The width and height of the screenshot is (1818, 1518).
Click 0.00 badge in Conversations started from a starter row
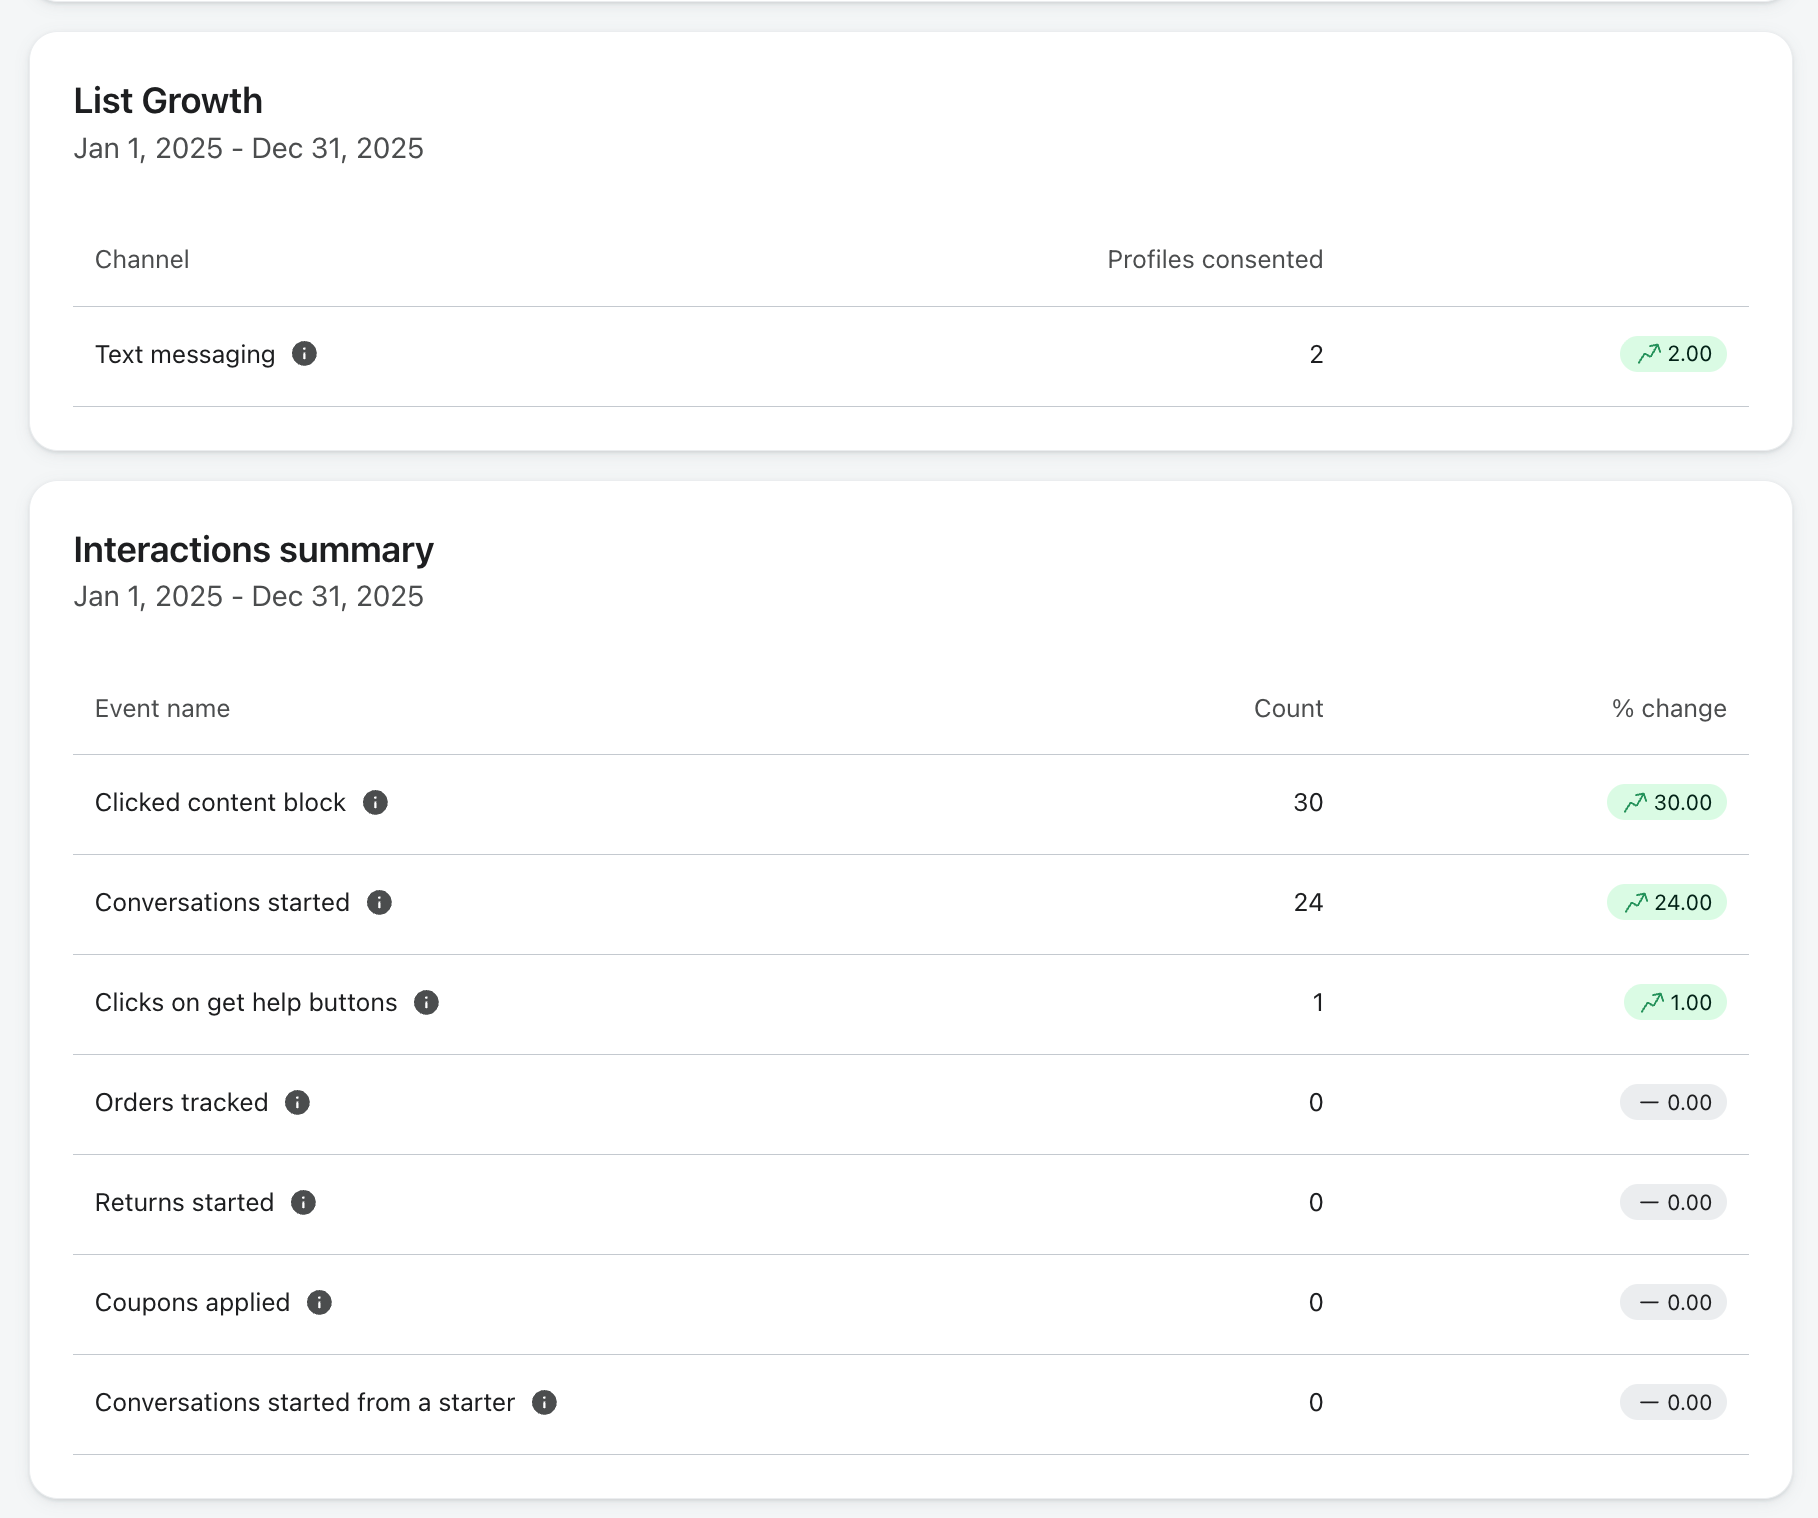(1673, 1403)
